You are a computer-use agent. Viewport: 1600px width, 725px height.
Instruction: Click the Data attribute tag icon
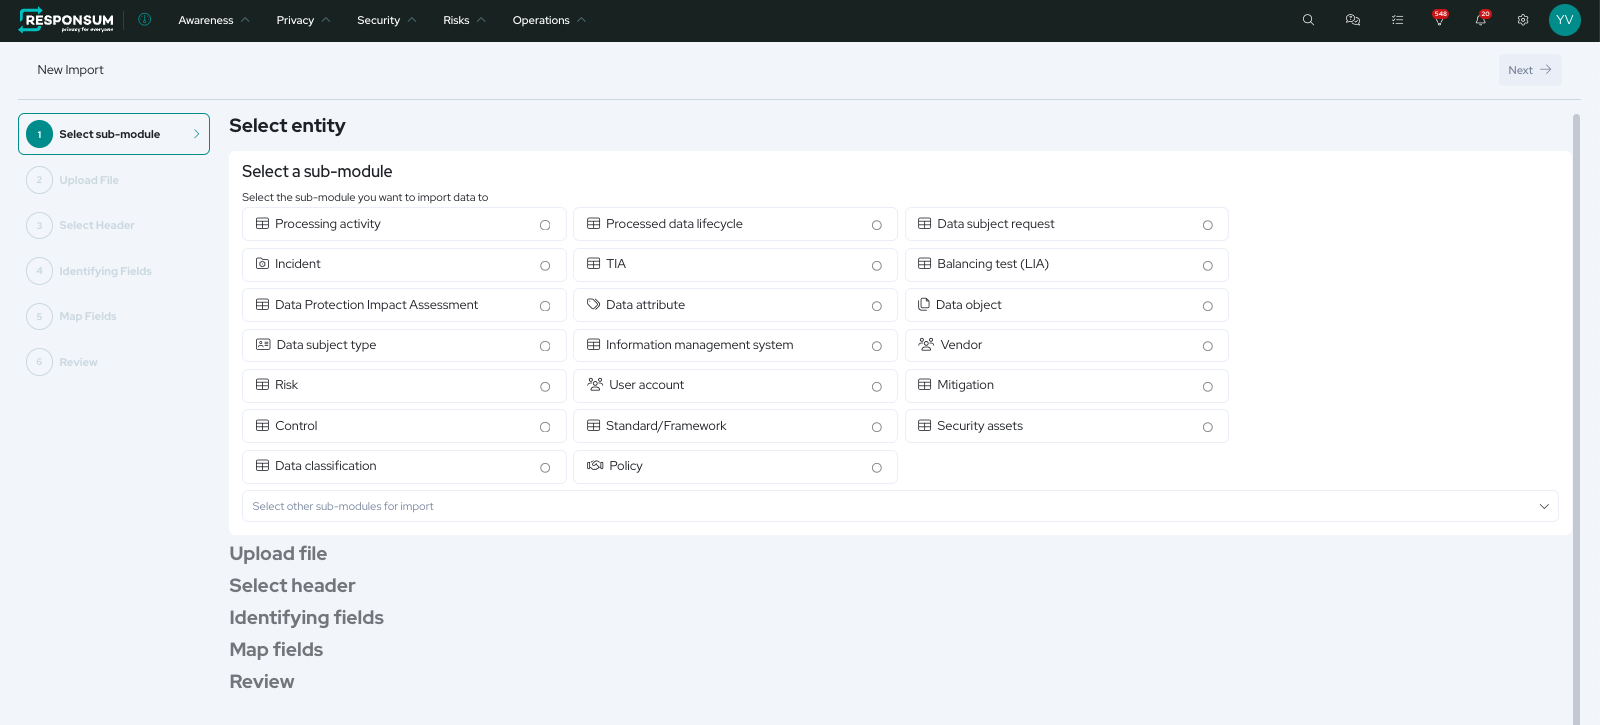[x=594, y=304]
